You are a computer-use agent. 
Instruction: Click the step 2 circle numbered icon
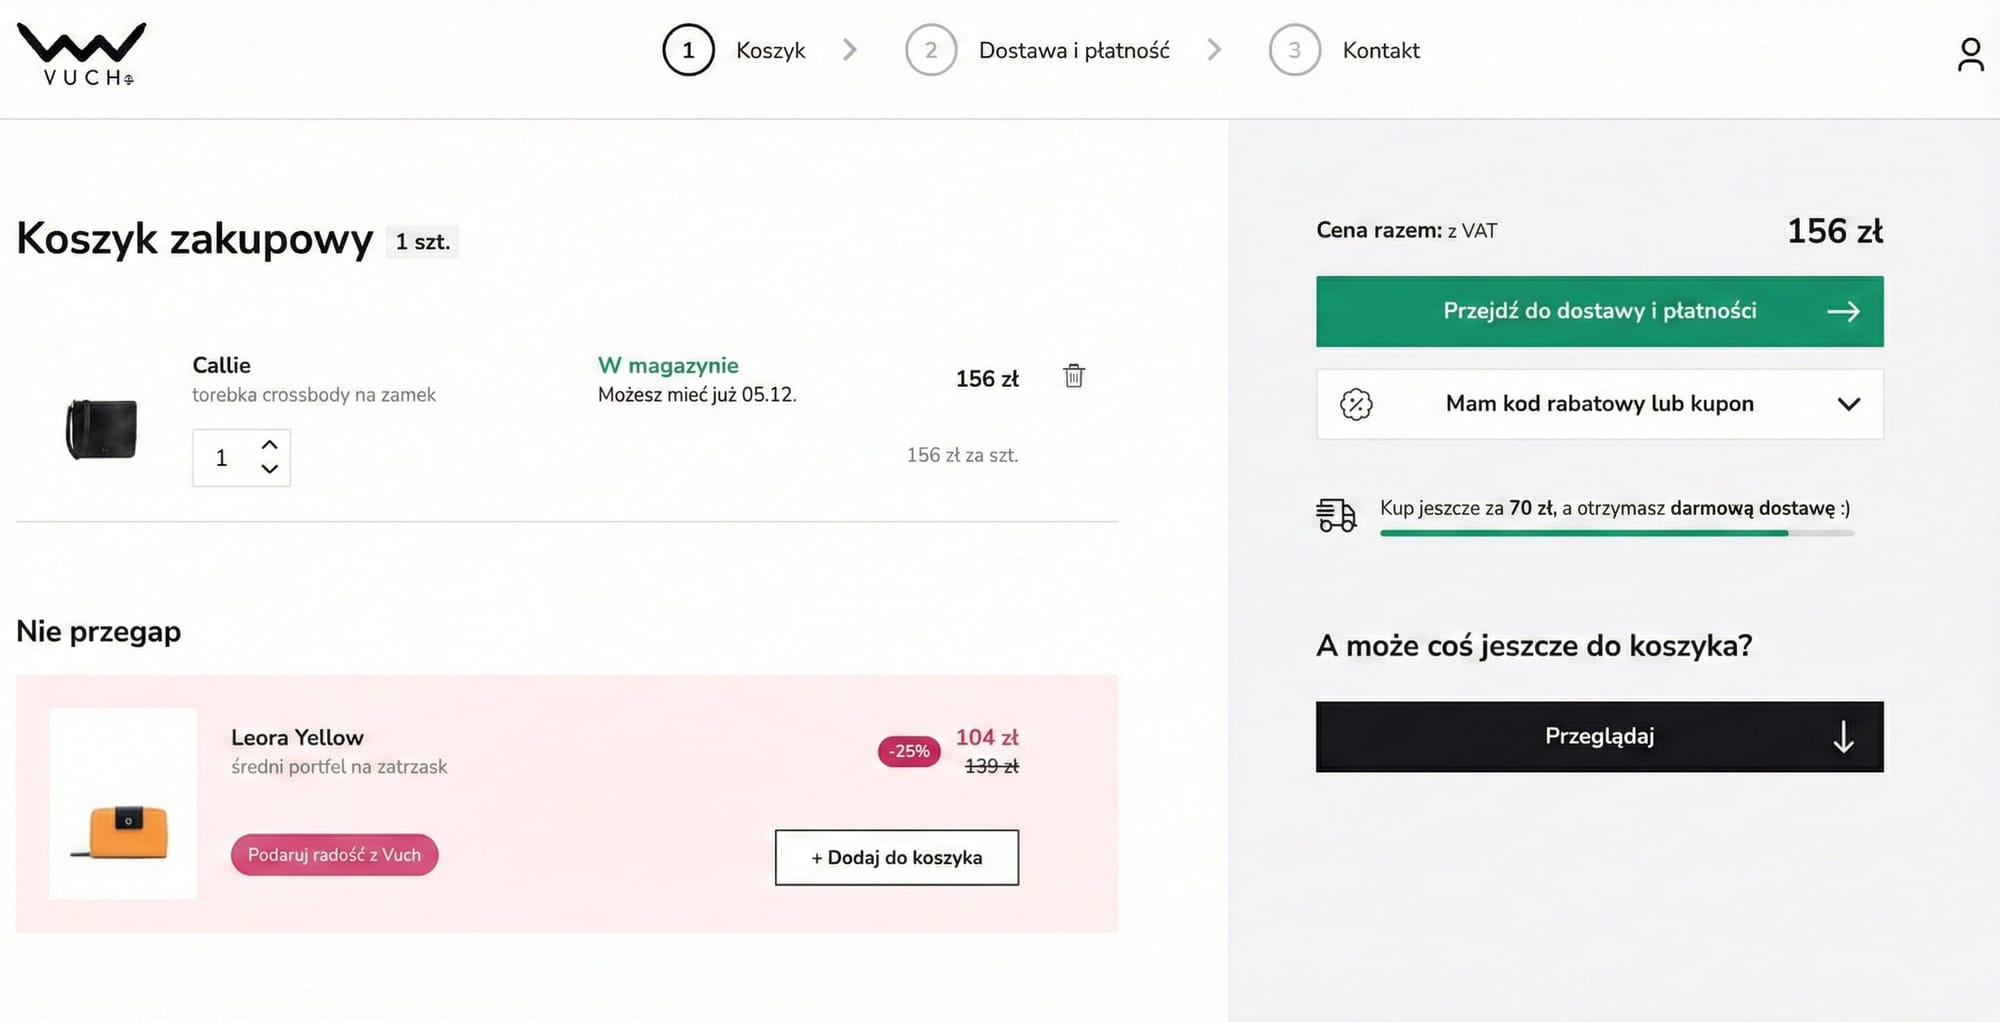click(x=931, y=50)
